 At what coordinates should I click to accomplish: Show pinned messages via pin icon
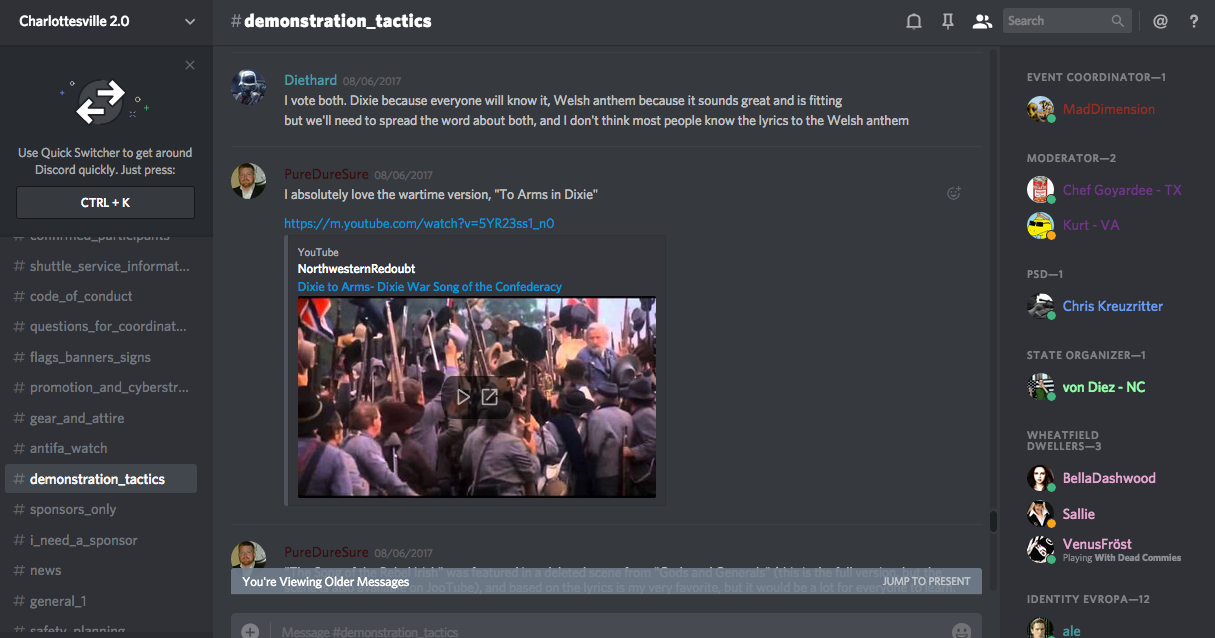(947, 21)
